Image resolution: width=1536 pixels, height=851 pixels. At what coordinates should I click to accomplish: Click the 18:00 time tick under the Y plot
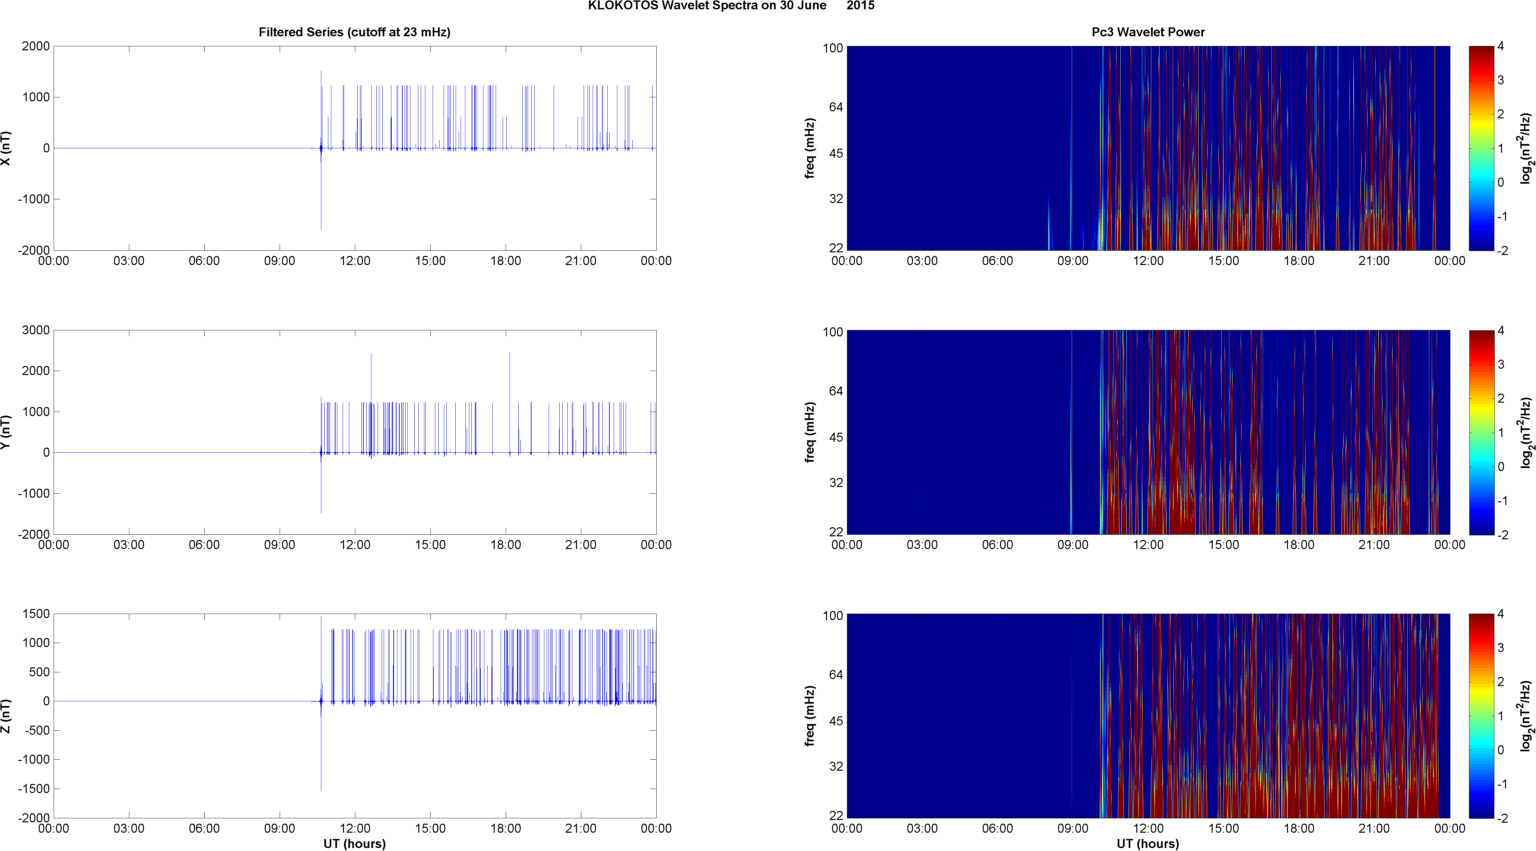coord(506,545)
